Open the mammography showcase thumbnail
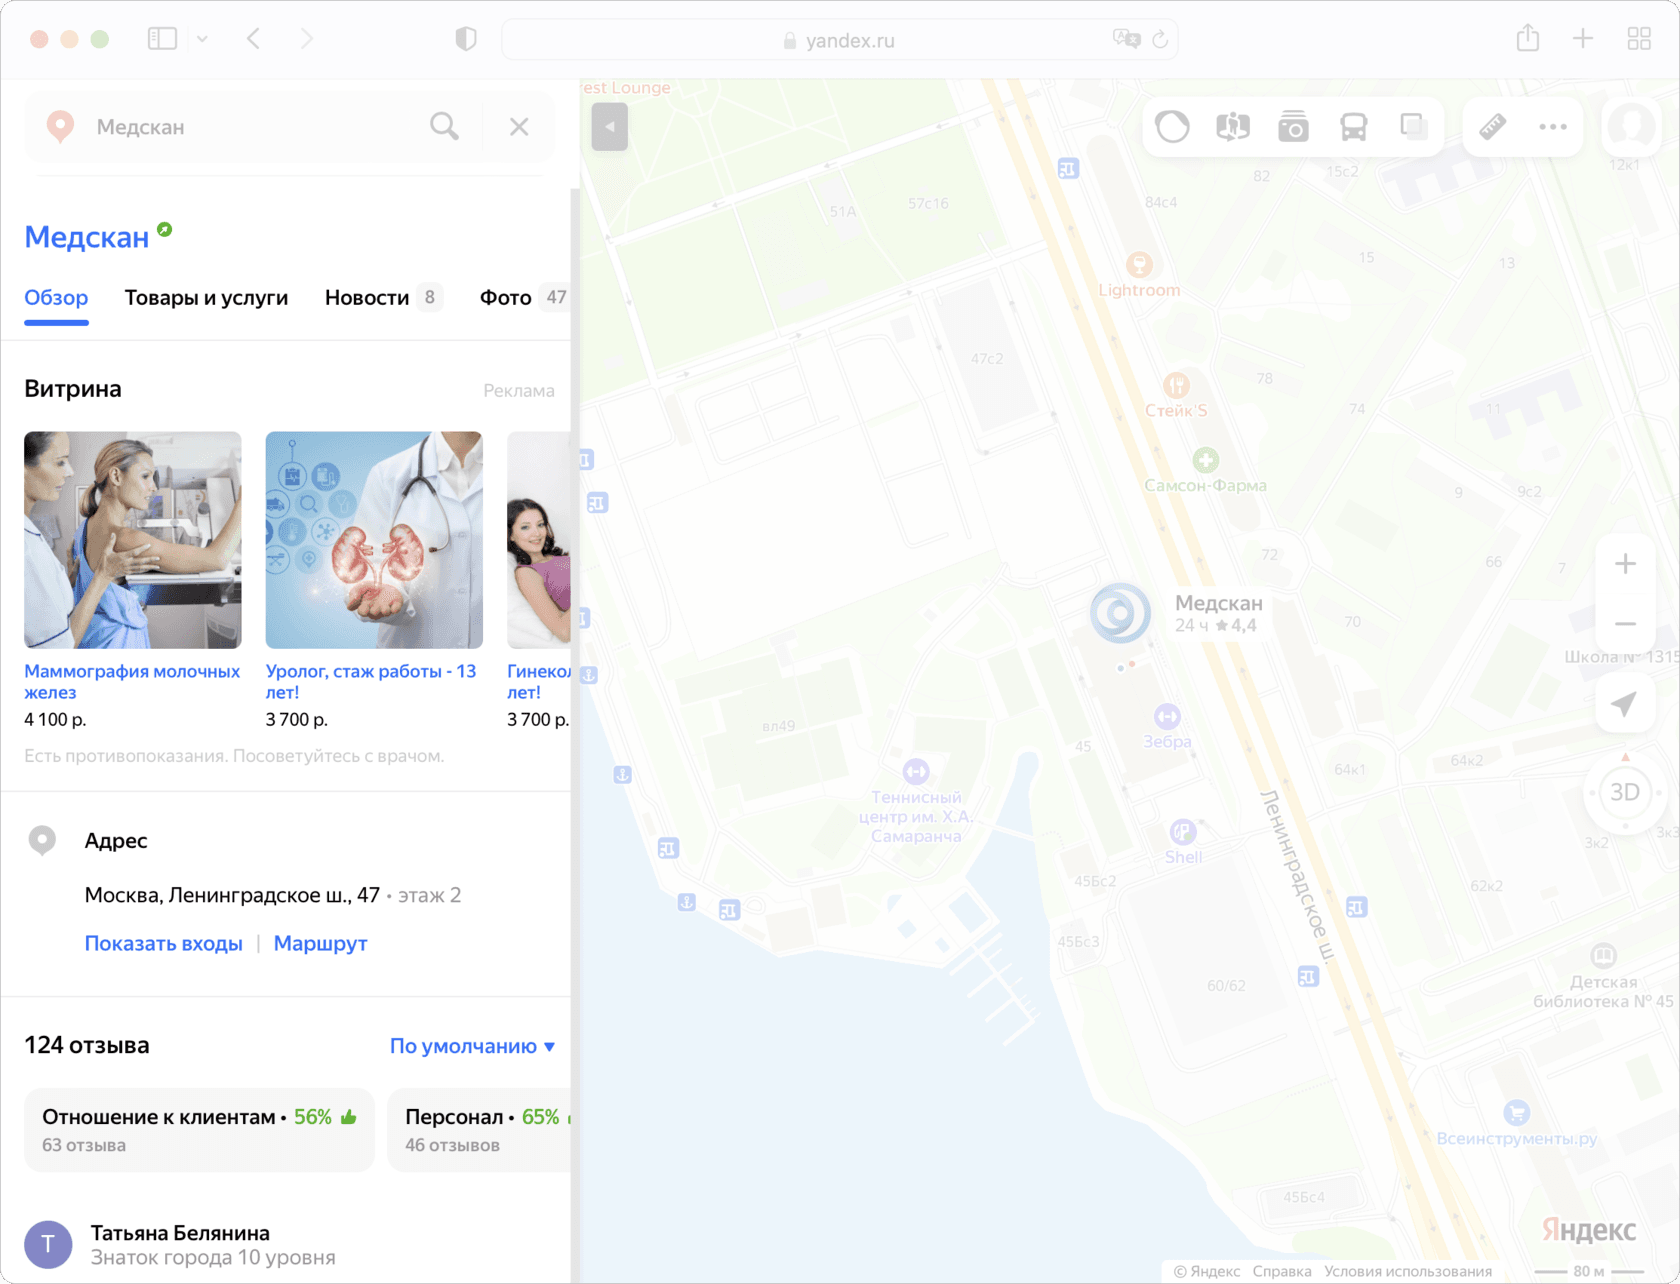The height and width of the screenshot is (1284, 1680). click(133, 540)
